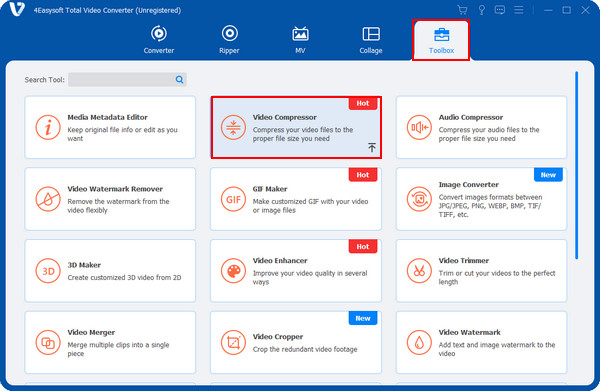The image size is (600, 391).
Task: Click 'Compress your audio files' description
Action: pos(489,134)
